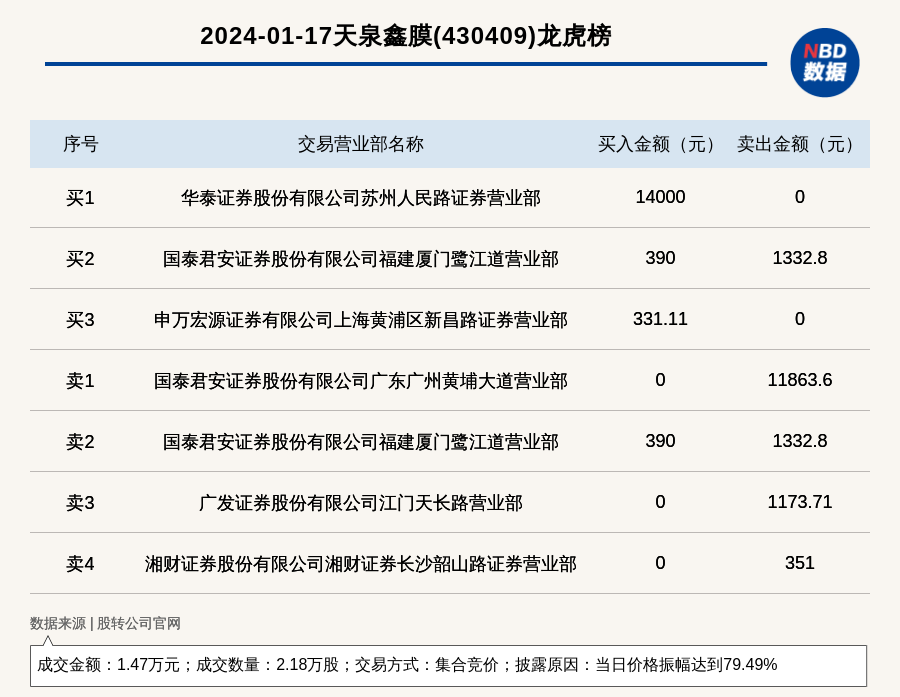Select 国泰君安 厦门鹭江道营业部 in 卖2 row

point(360,442)
